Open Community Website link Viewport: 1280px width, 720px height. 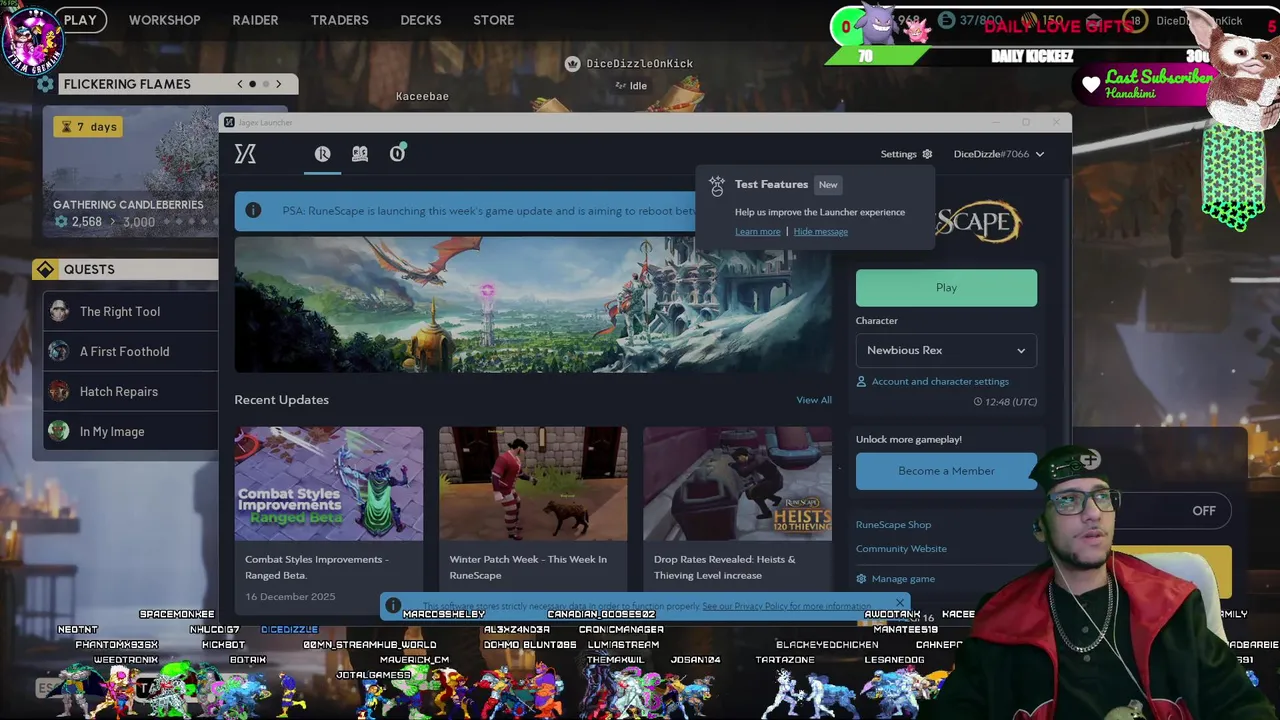[901, 548]
